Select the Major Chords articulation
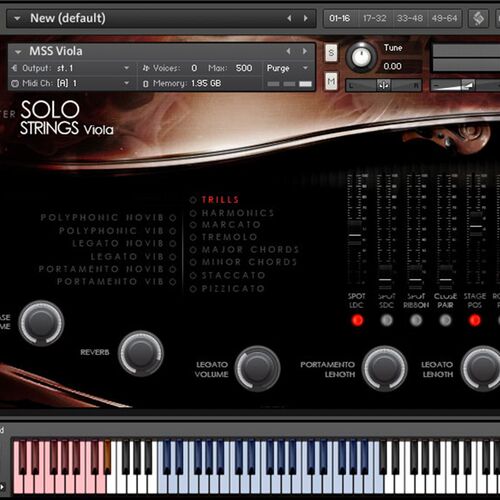Viewport: 500px width, 500px height. [x=244, y=249]
